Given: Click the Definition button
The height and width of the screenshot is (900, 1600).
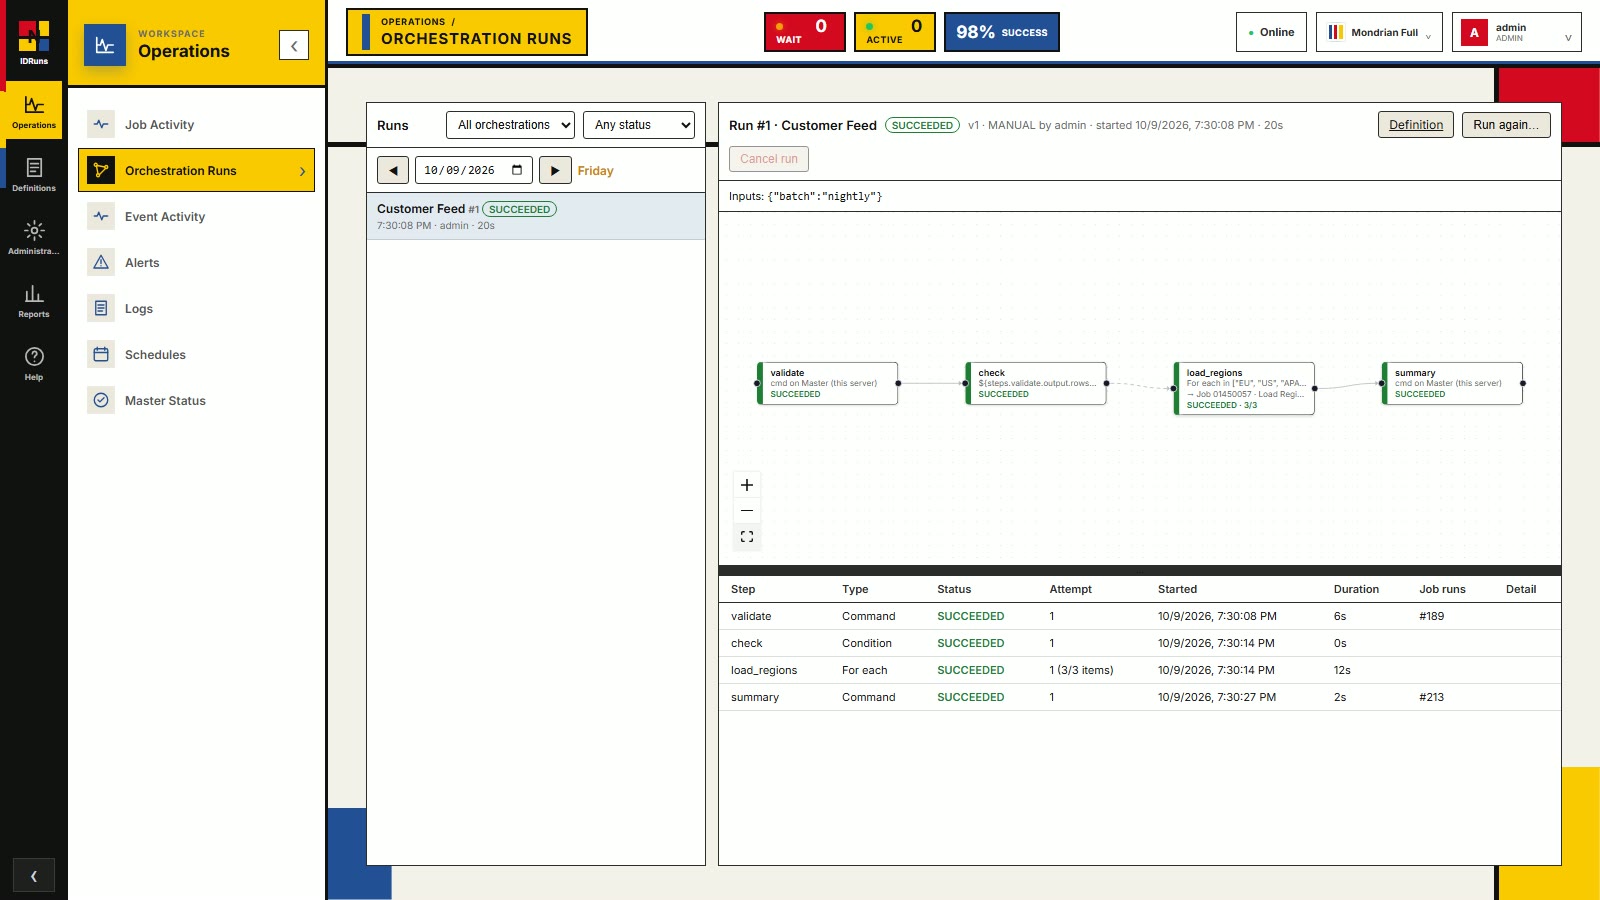Looking at the screenshot, I should pos(1416,125).
